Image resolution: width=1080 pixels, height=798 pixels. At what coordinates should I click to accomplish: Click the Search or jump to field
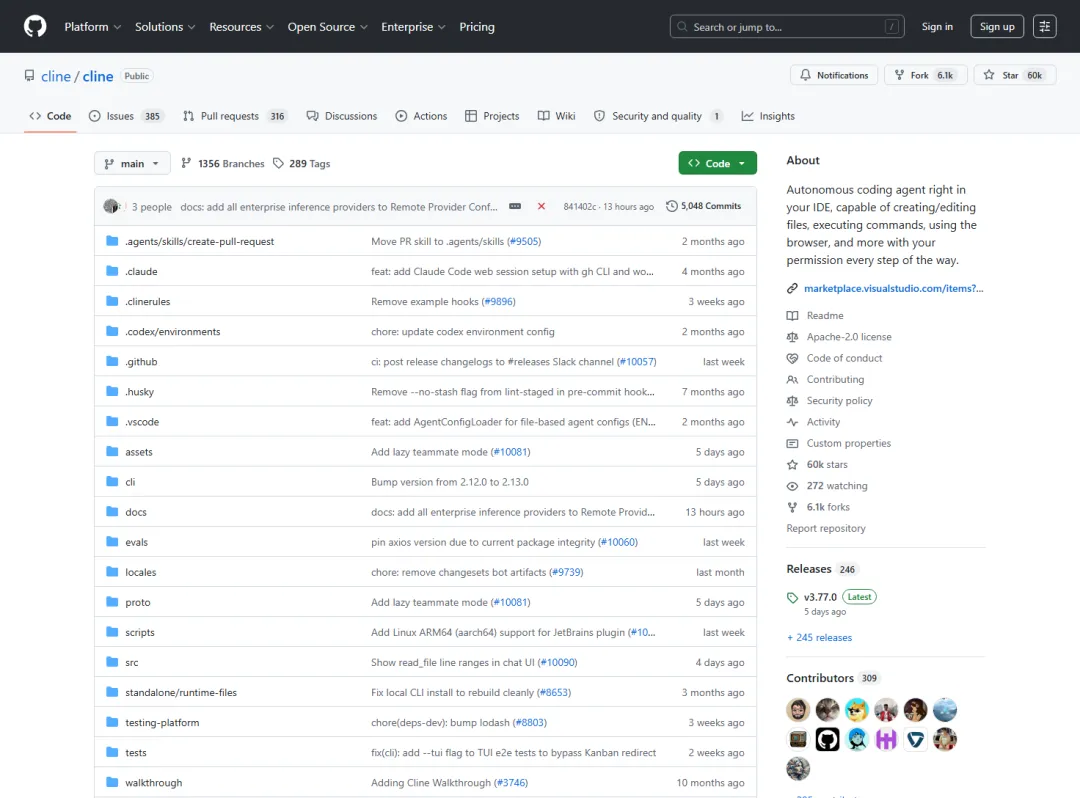pyautogui.click(x=787, y=27)
